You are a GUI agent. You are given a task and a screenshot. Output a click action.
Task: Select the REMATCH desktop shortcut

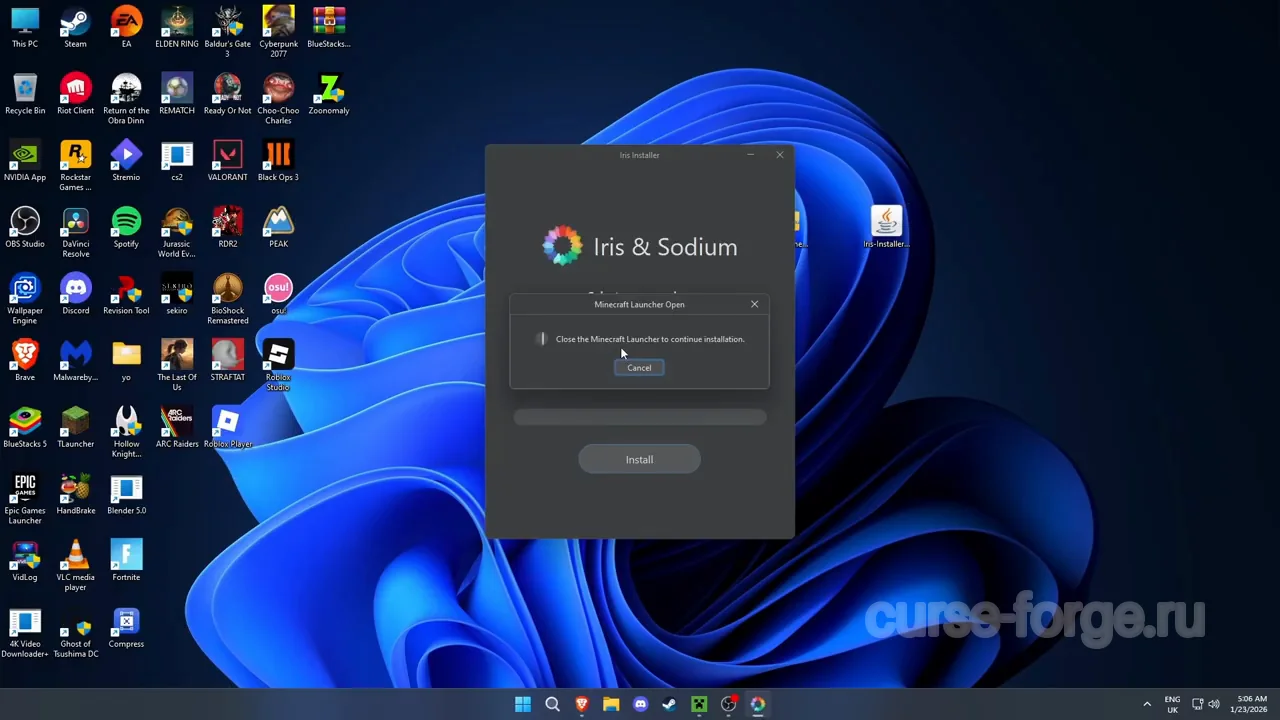177,94
